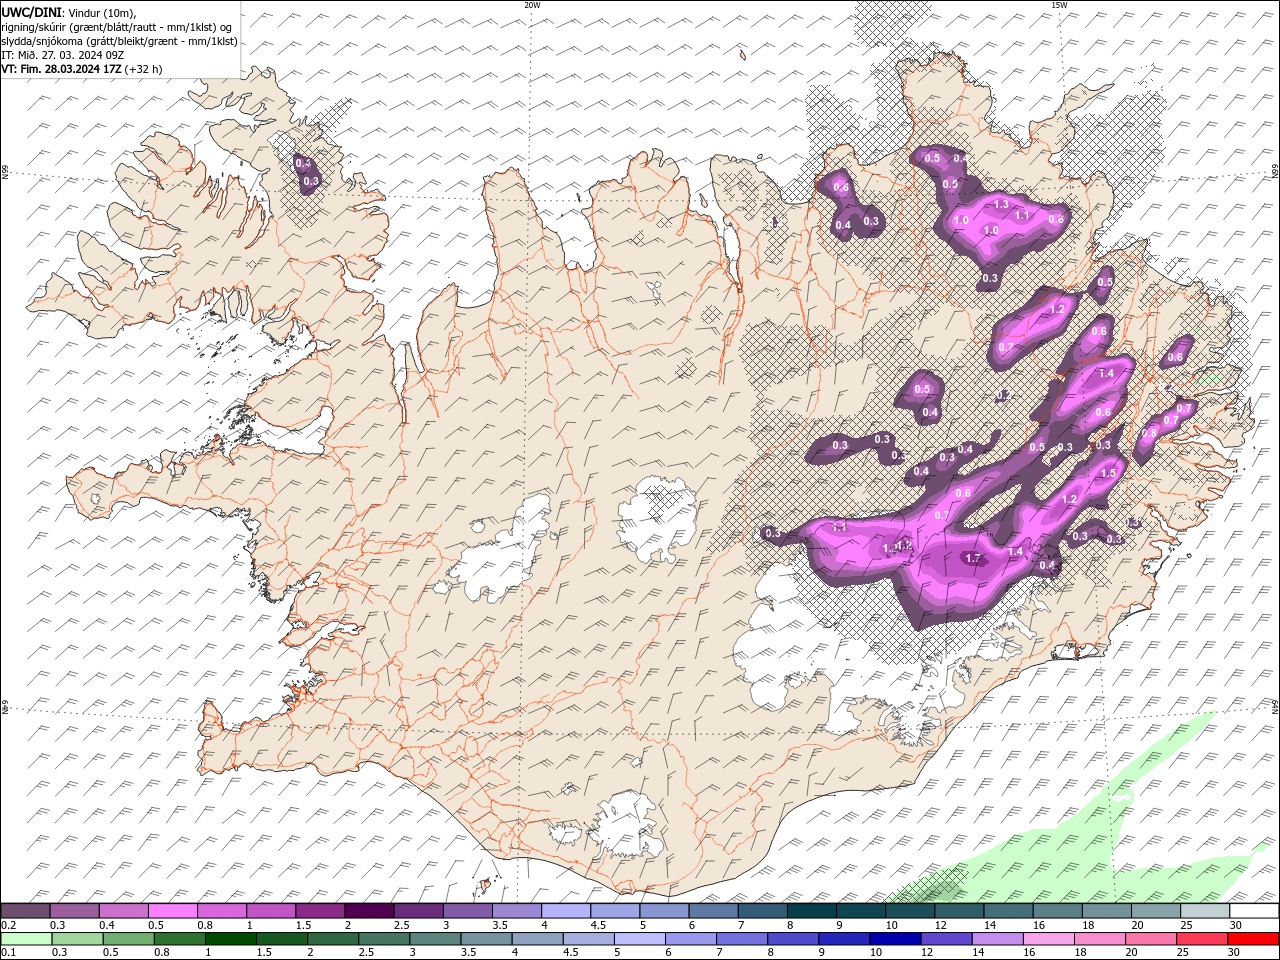Viewport: 1280px width, 960px height.
Task: Click the '25' label on the green rain scale
Action: (1185, 952)
